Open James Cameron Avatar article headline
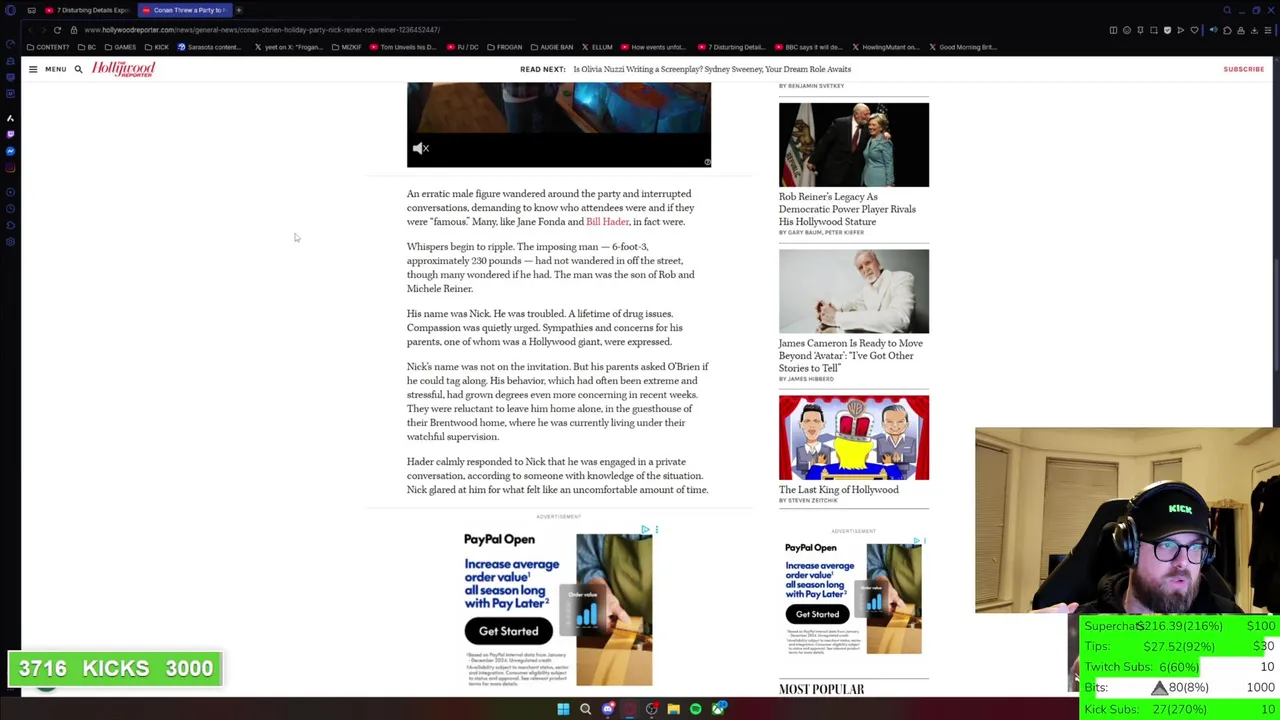The height and width of the screenshot is (720, 1280). click(851, 355)
